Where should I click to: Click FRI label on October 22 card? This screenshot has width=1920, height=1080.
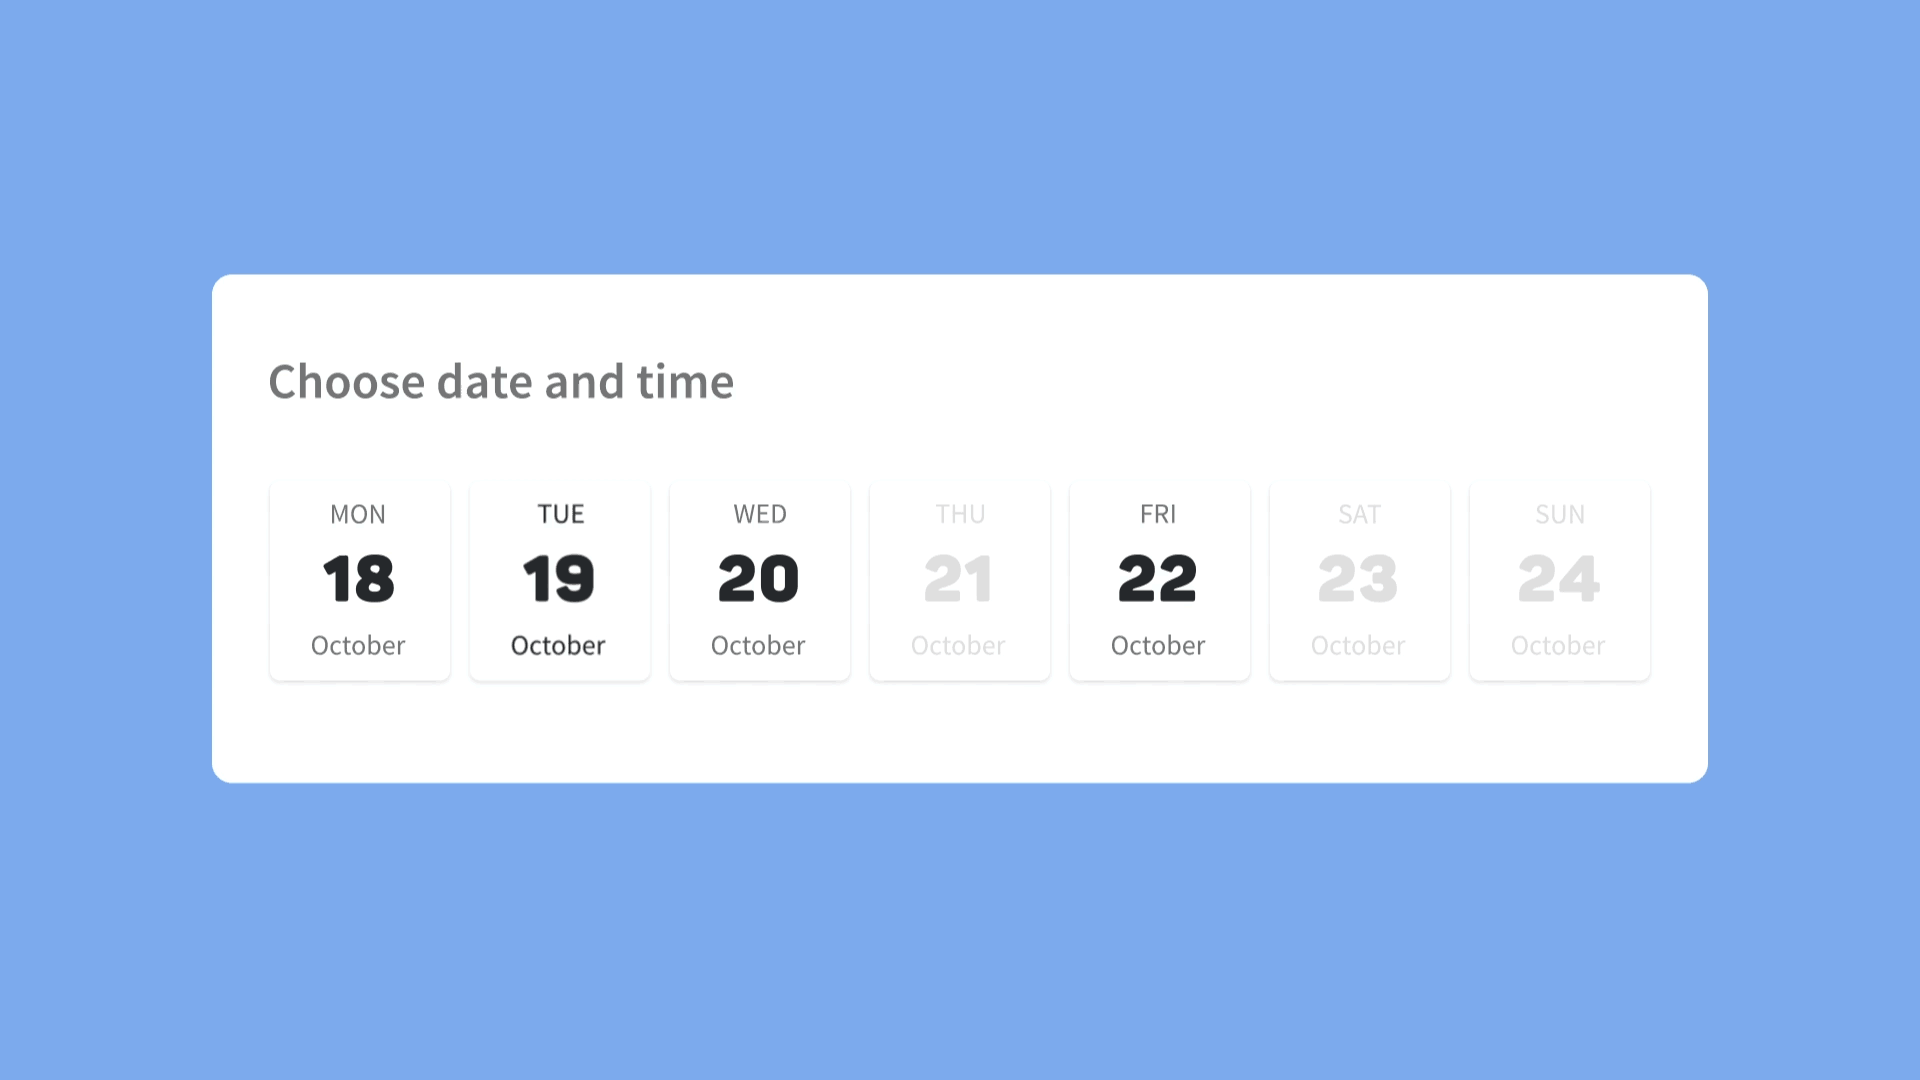click(x=1158, y=513)
